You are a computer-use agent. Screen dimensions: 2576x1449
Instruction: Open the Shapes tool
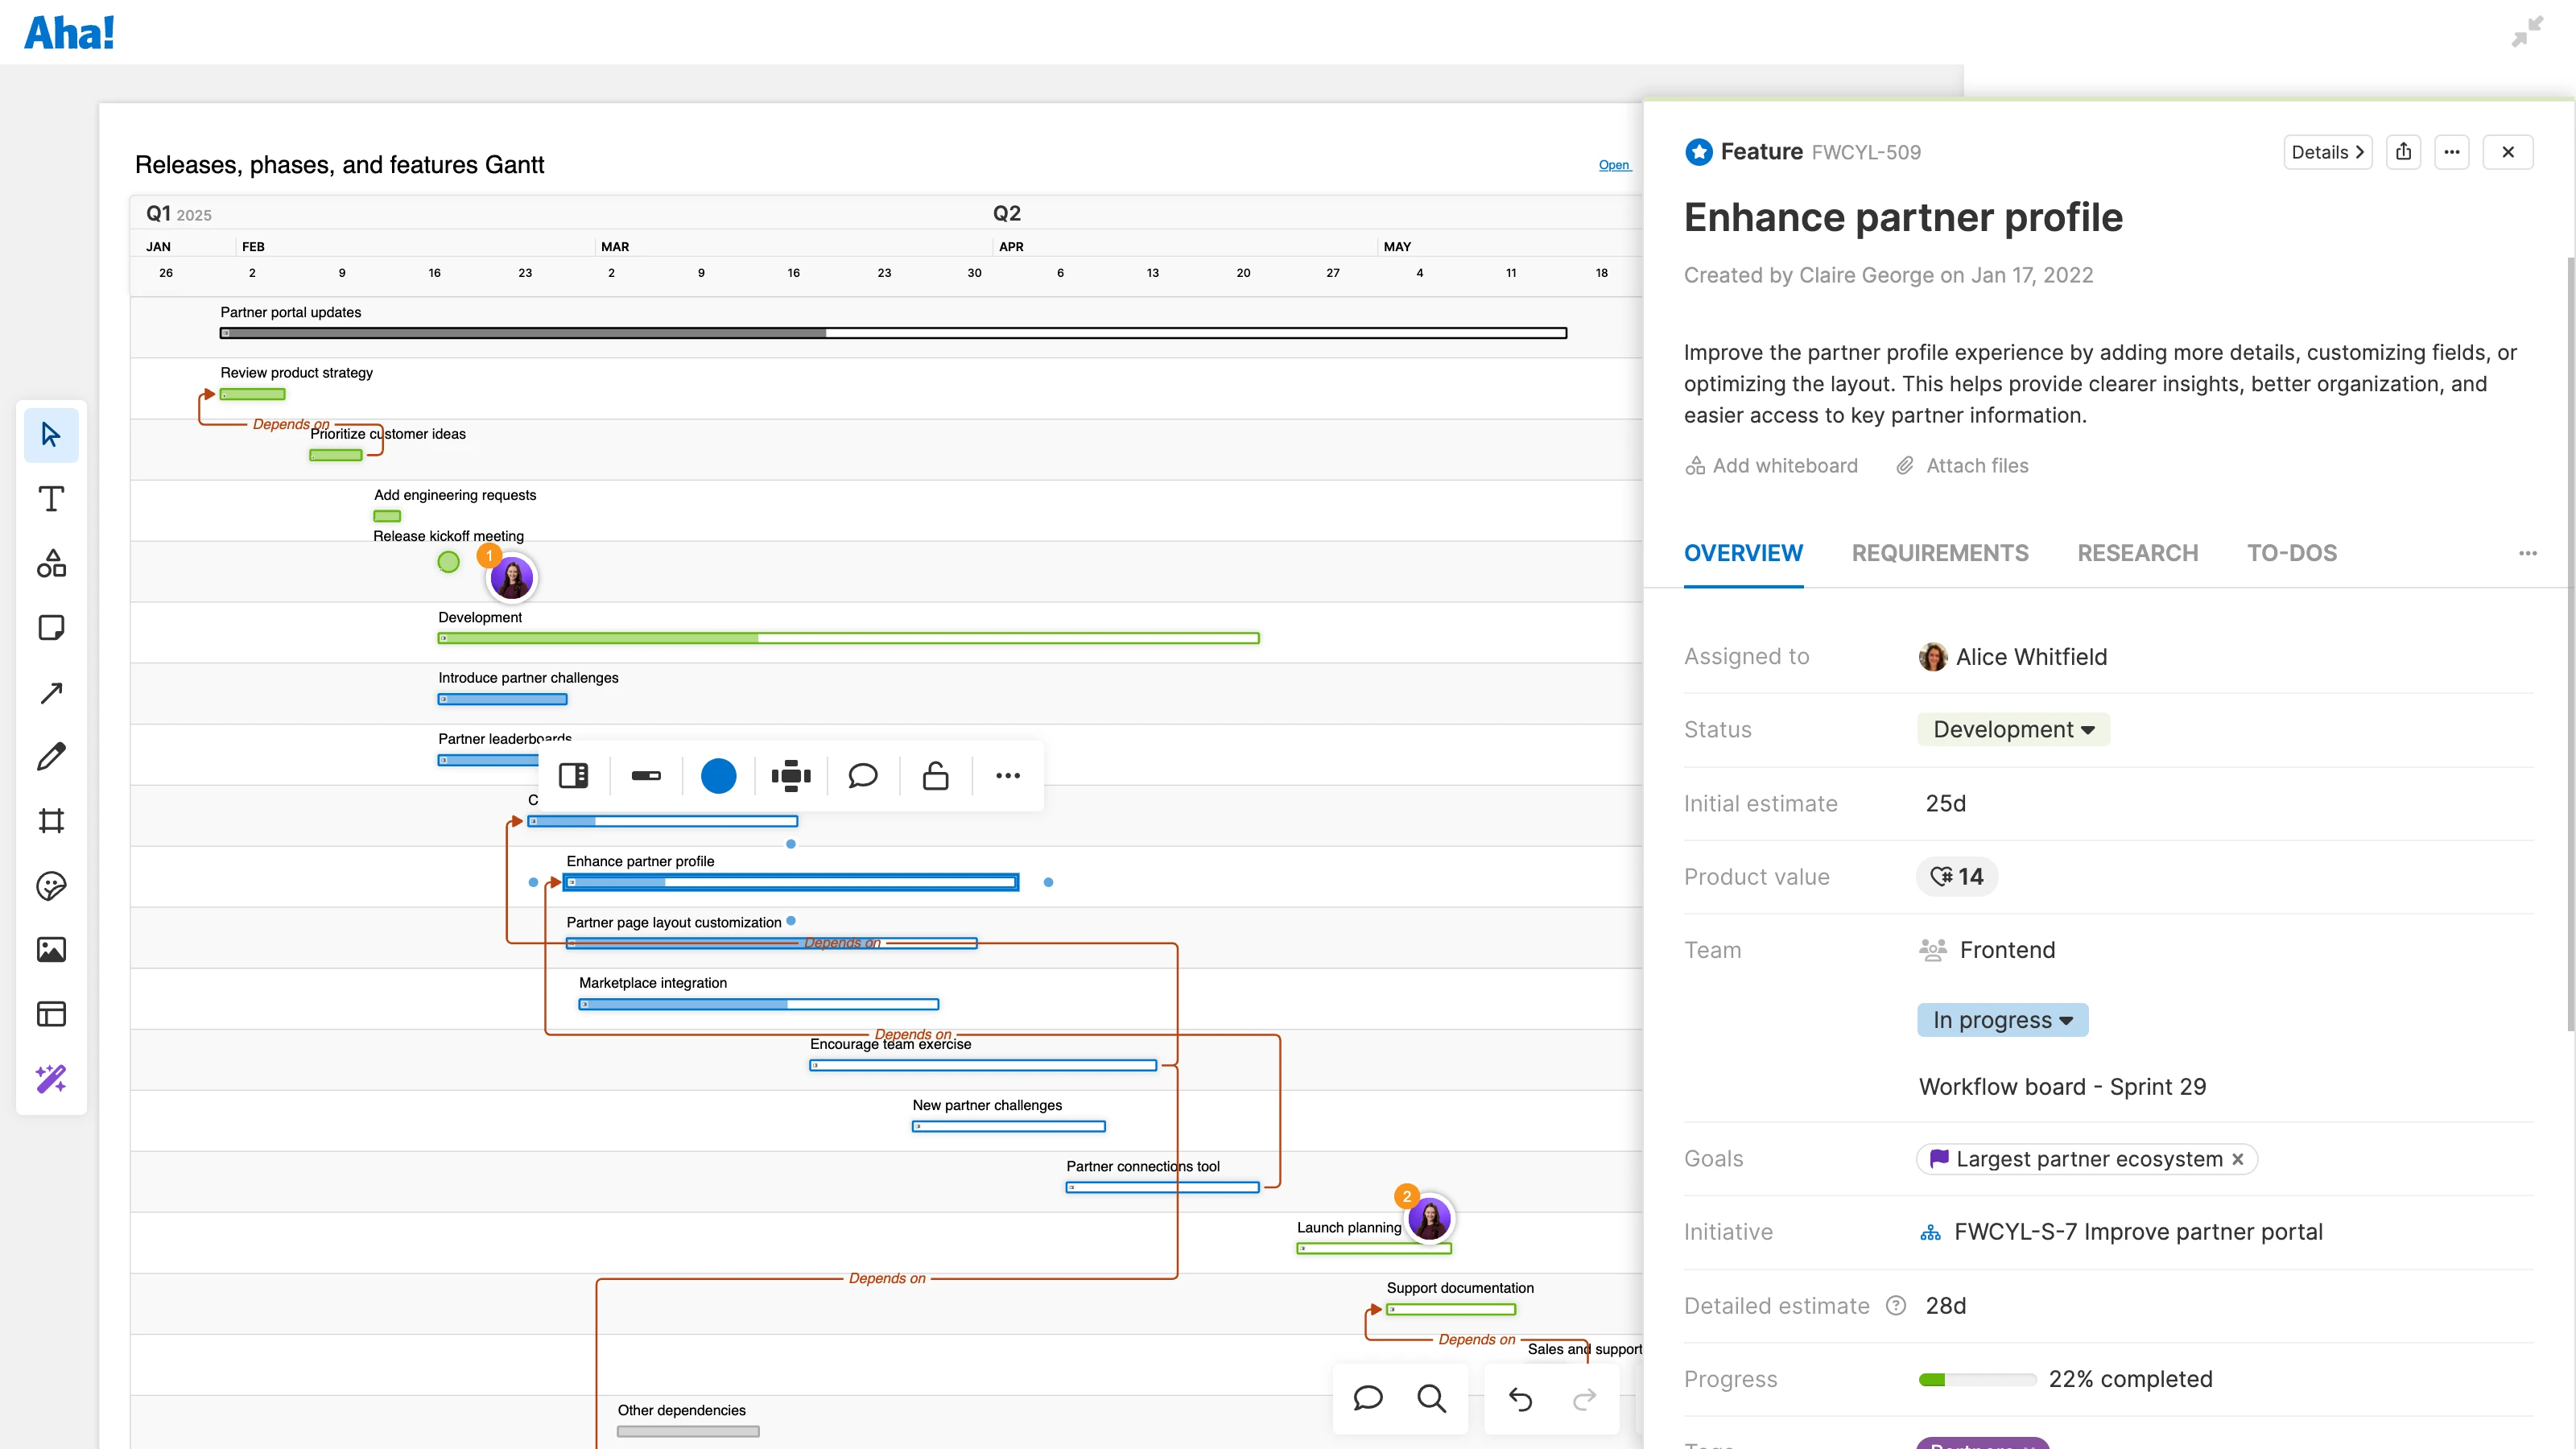coord(51,563)
